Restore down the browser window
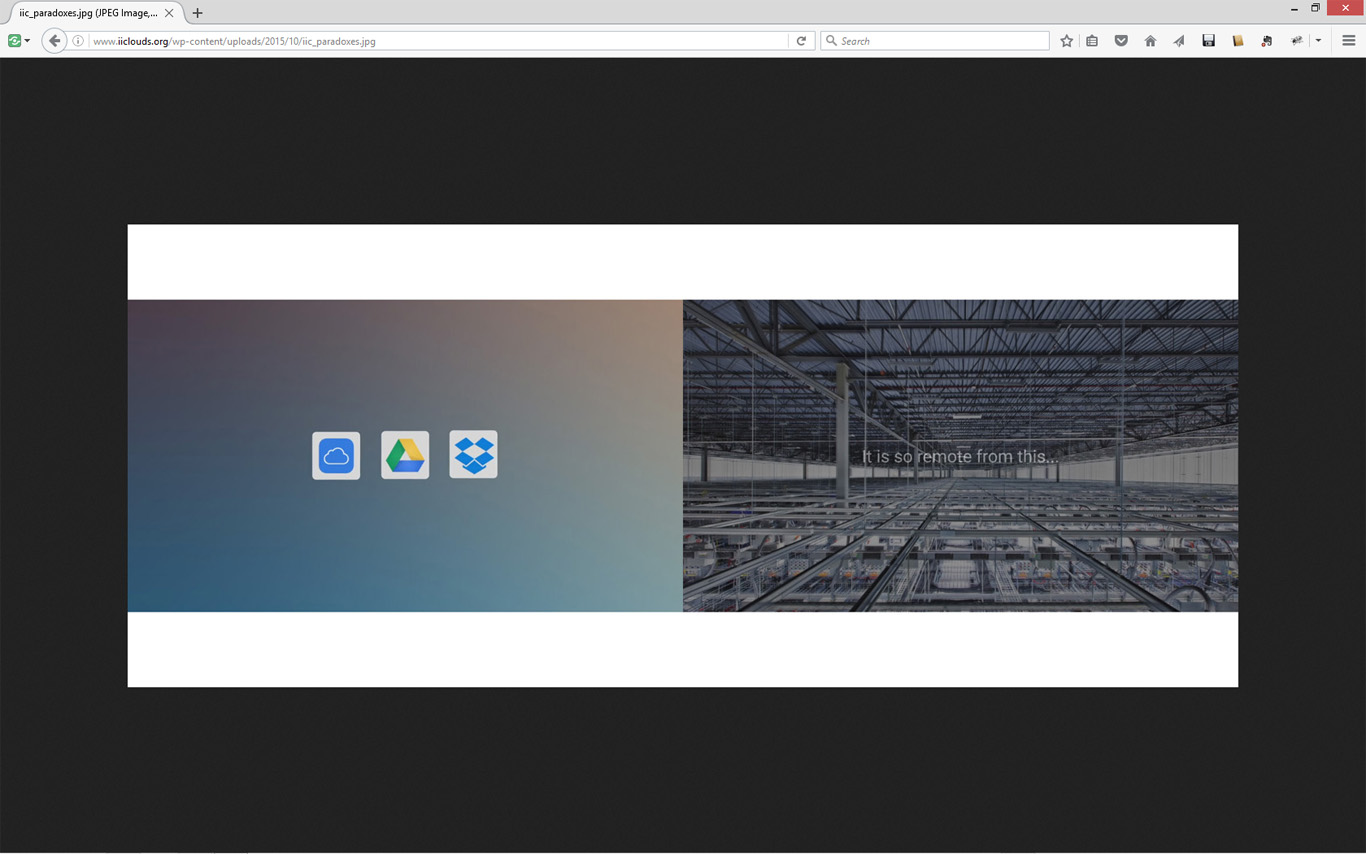The width and height of the screenshot is (1366, 854). click(x=1316, y=8)
